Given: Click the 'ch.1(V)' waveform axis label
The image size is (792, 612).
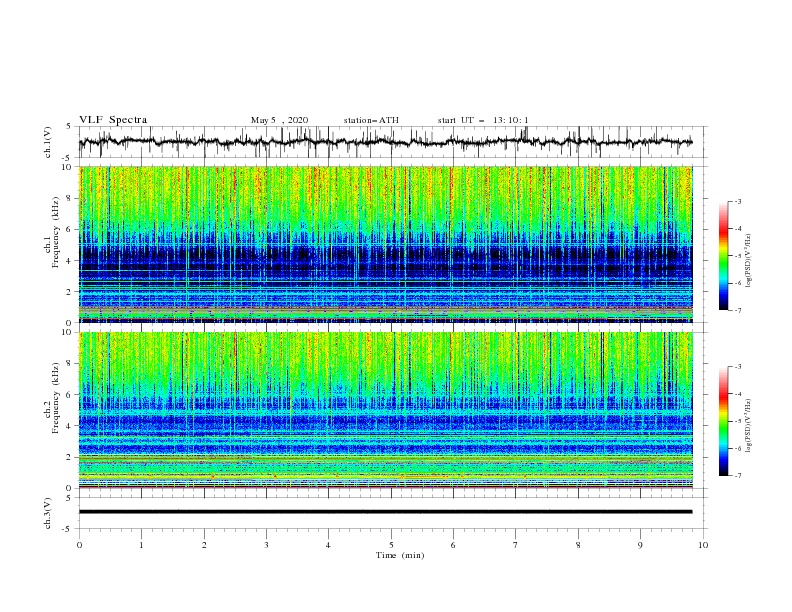Looking at the screenshot, I should pyautogui.click(x=48, y=142).
